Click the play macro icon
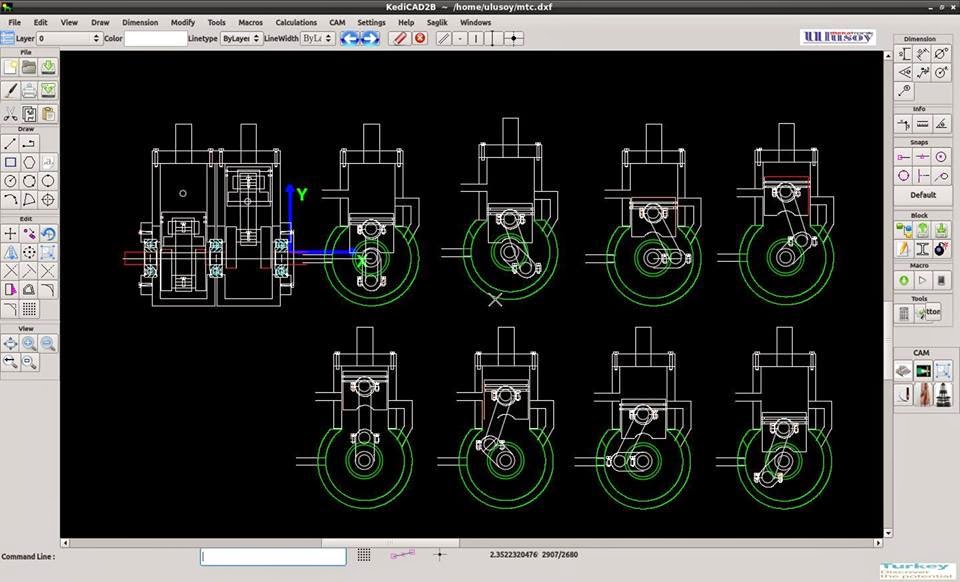960x582 pixels. 923,280
